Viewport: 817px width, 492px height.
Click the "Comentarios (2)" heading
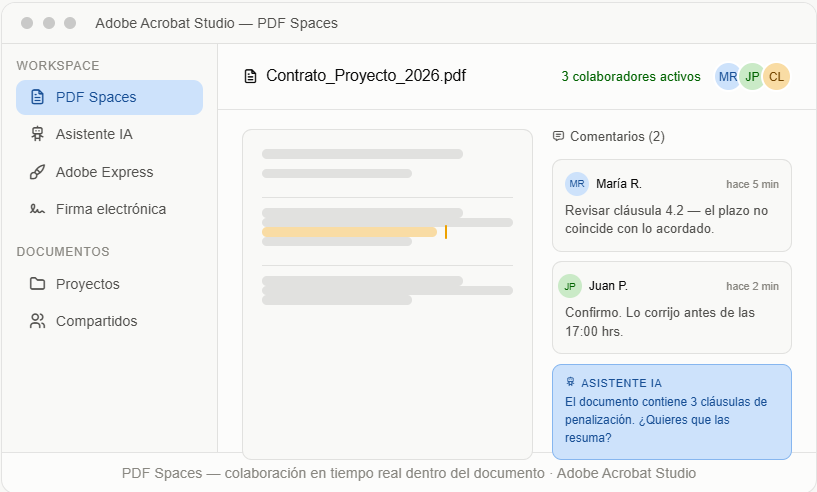(617, 137)
